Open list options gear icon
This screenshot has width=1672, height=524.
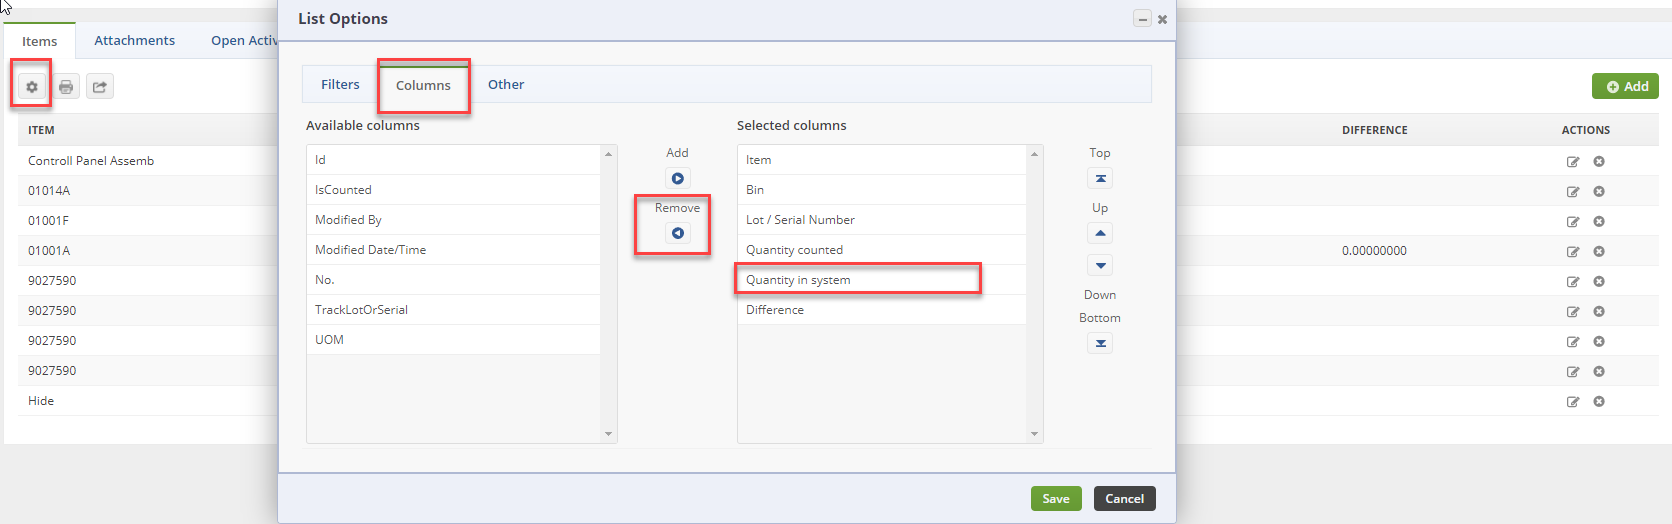click(x=32, y=87)
